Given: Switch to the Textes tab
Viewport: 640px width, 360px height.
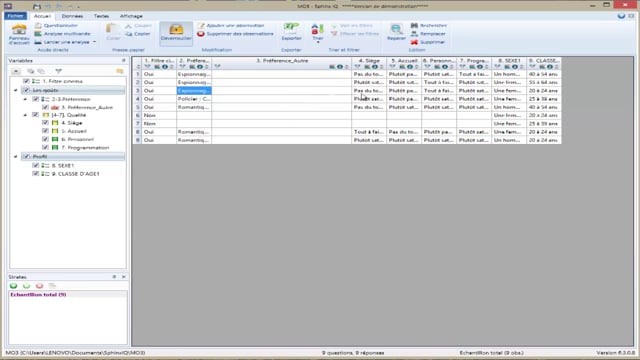Looking at the screenshot, I should pos(101,16).
